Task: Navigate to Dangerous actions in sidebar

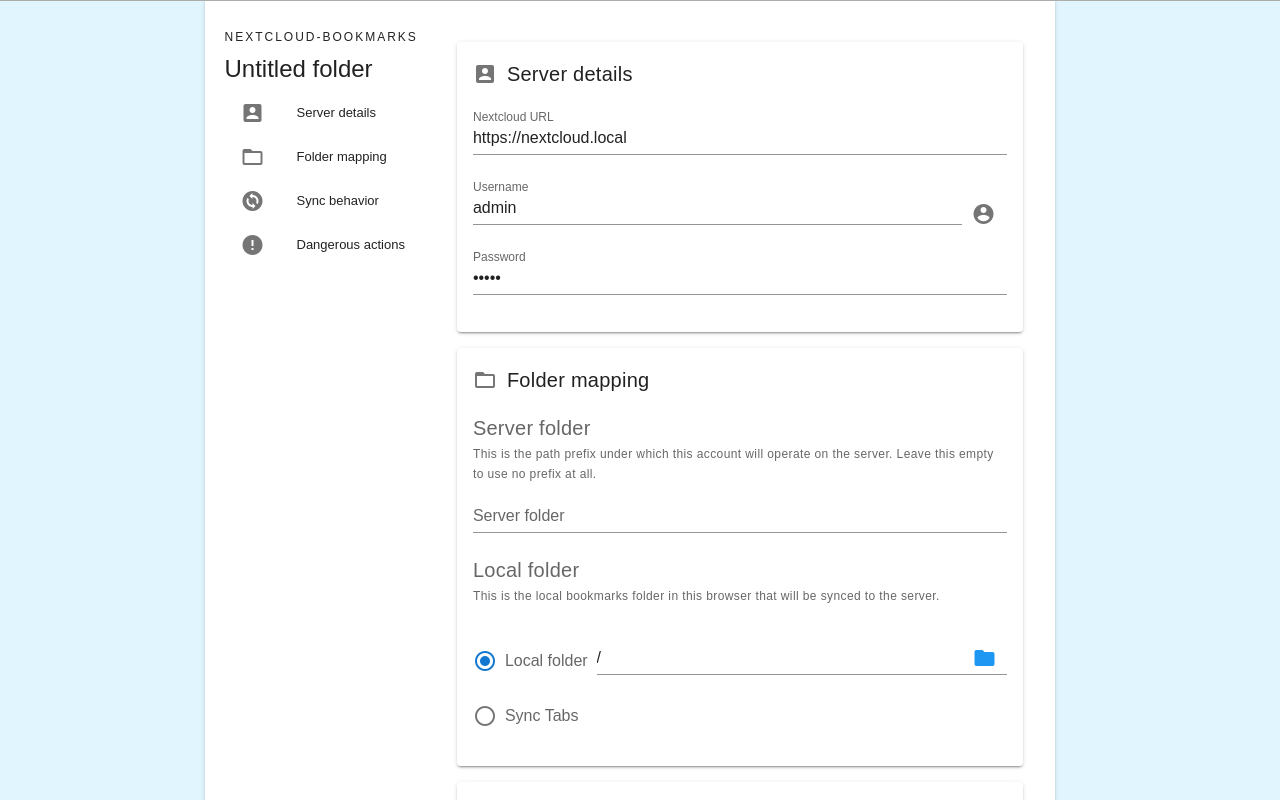Action: click(350, 245)
